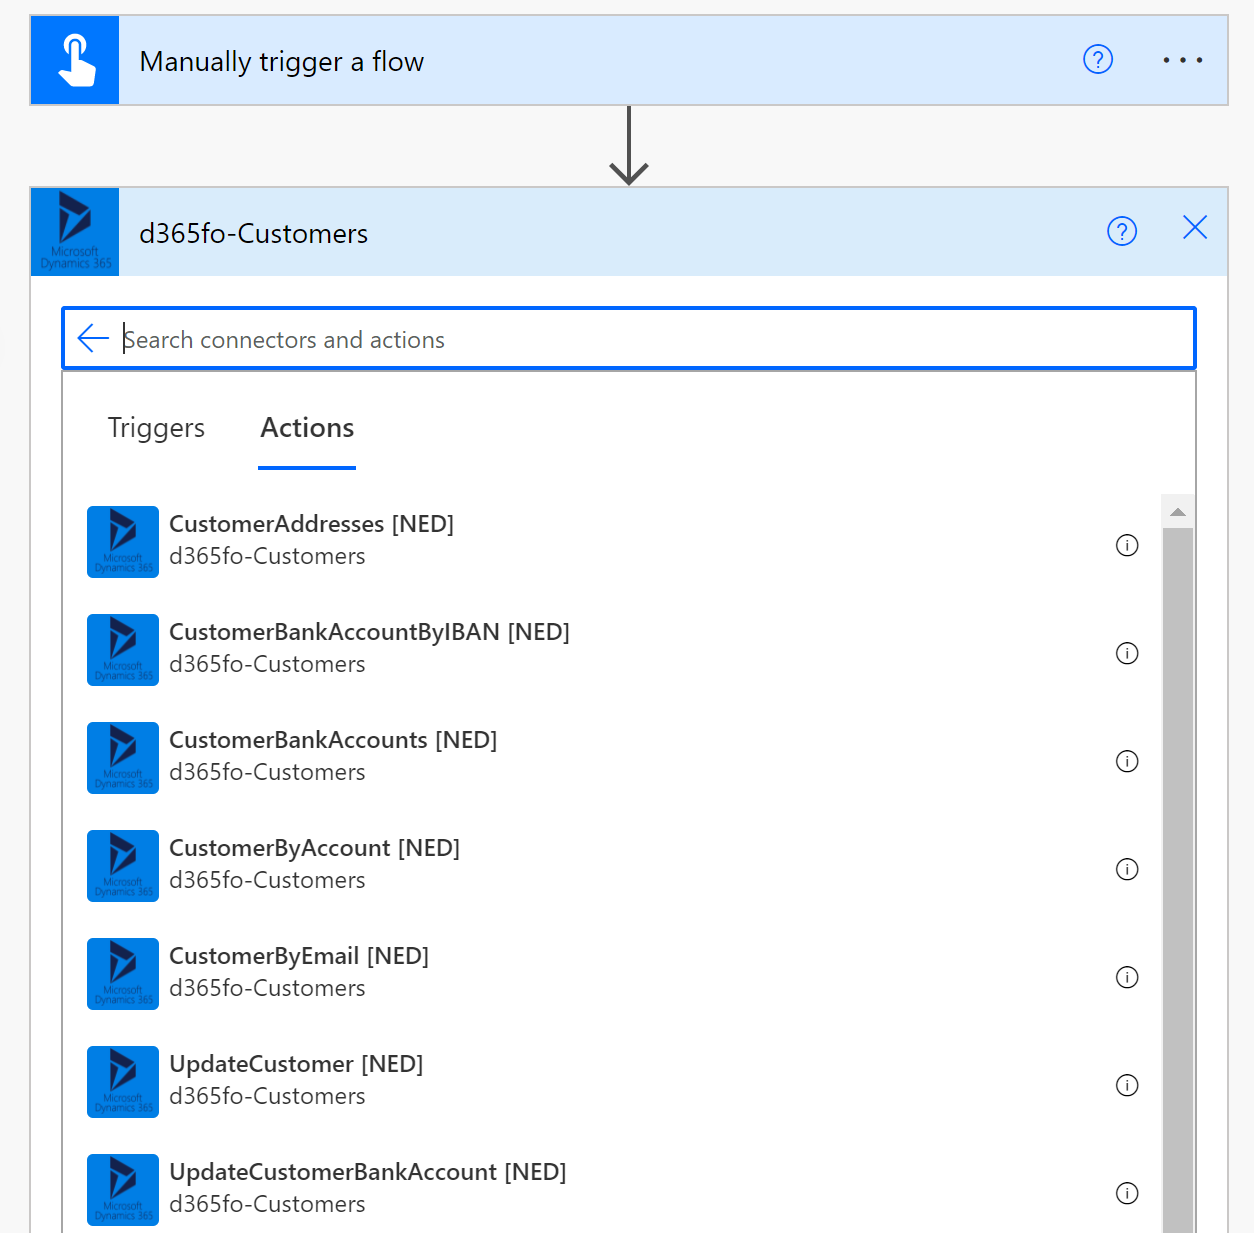Show info for CustomerByAccount [NED]
The width and height of the screenshot is (1254, 1233).
tap(1127, 869)
